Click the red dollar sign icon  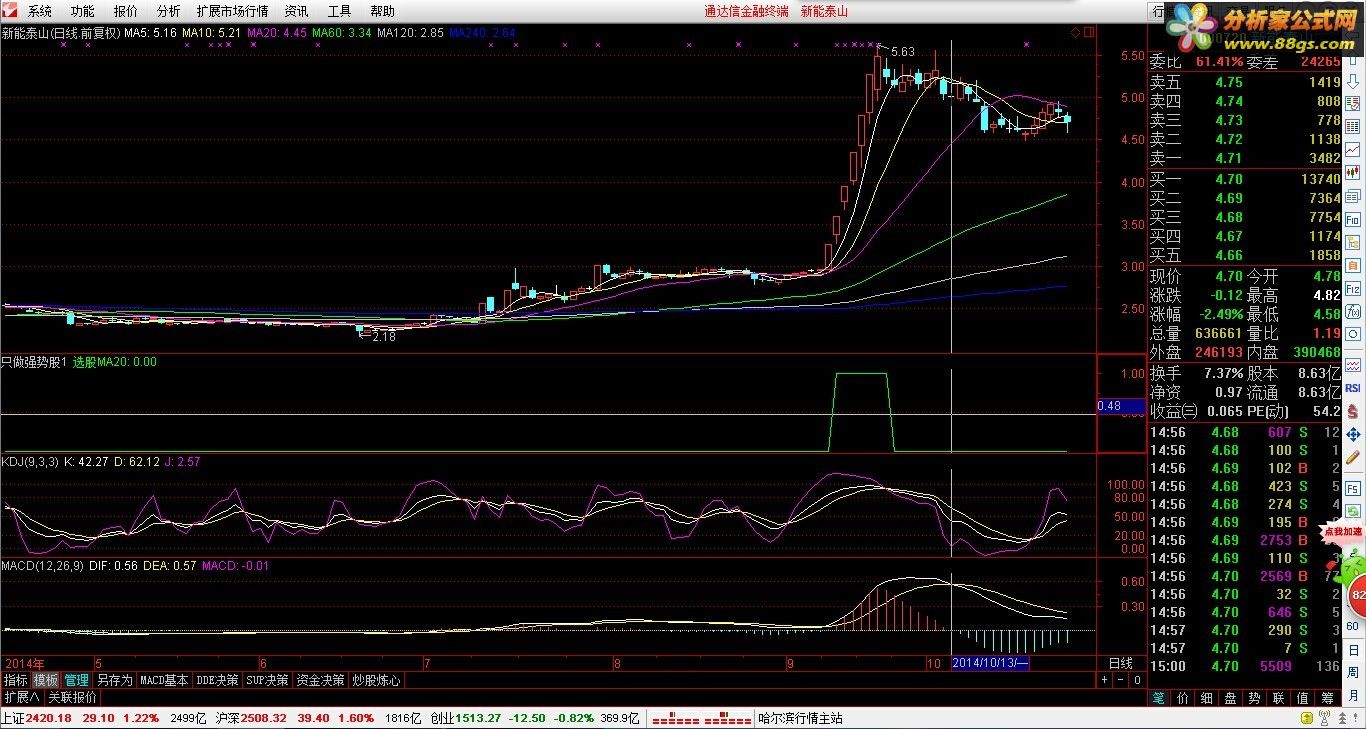point(1353,412)
